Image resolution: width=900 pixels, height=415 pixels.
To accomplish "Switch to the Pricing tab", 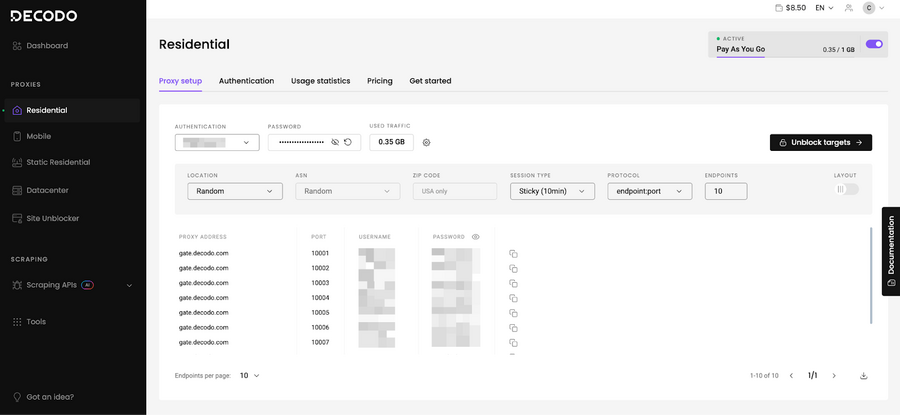I will [380, 81].
